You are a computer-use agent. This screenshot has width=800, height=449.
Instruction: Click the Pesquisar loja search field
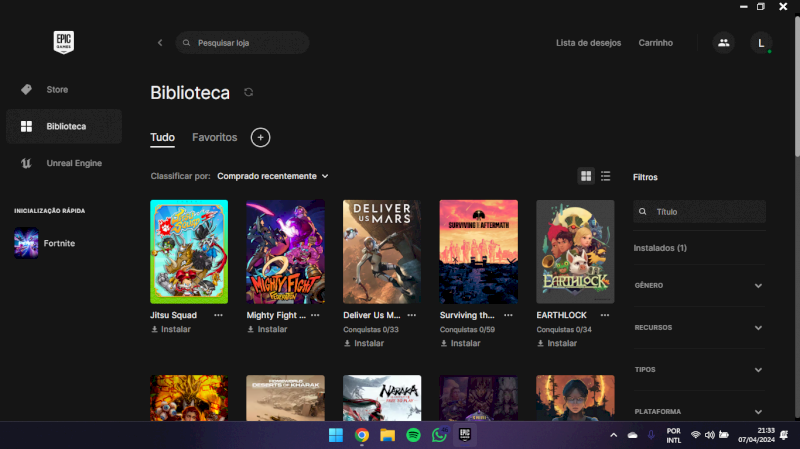pyautogui.click(x=242, y=43)
